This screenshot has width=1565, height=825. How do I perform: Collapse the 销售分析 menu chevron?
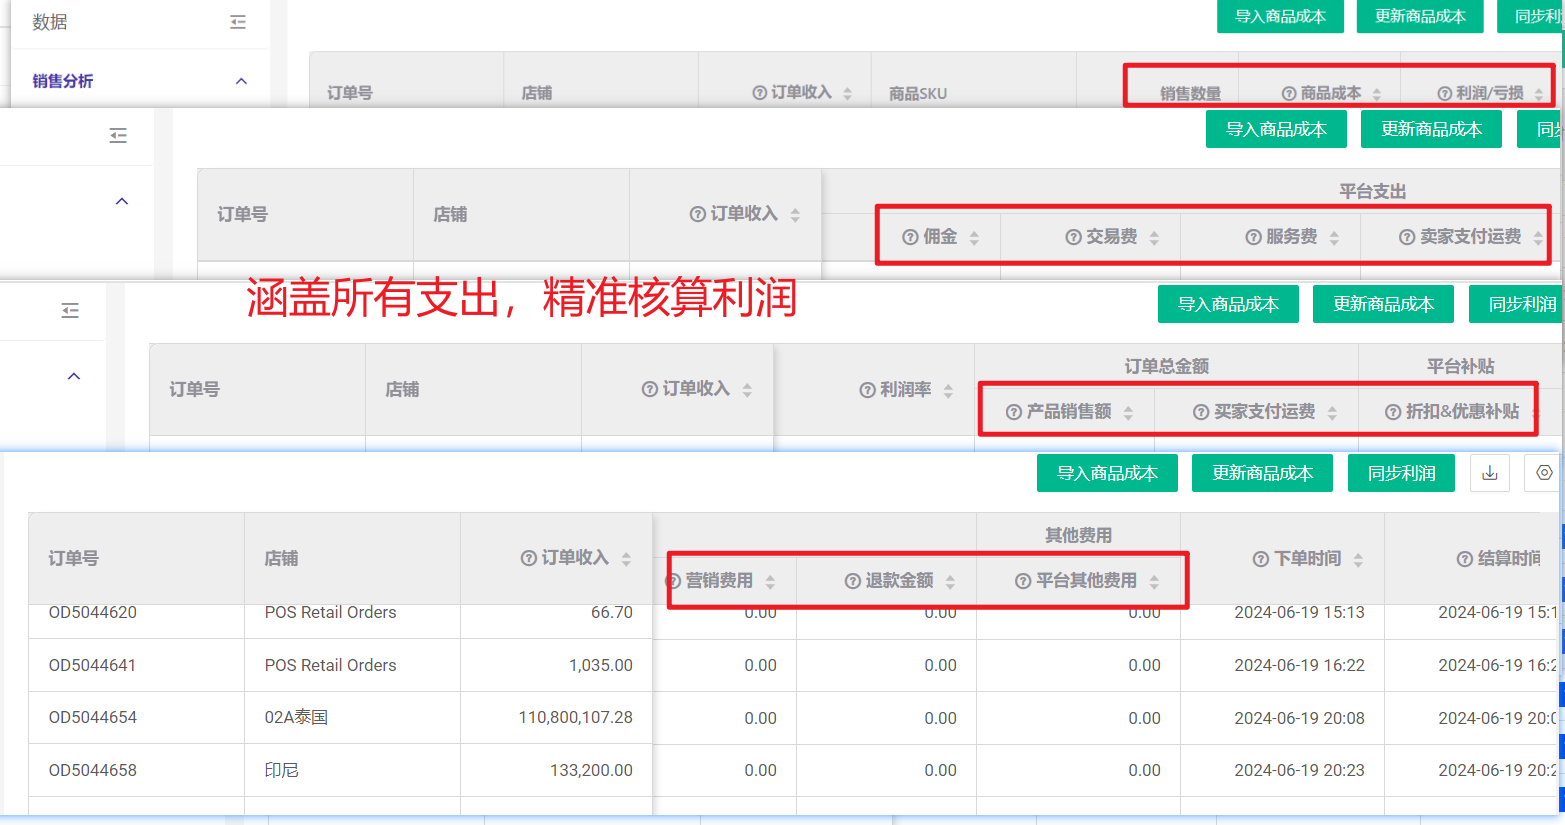pos(241,81)
